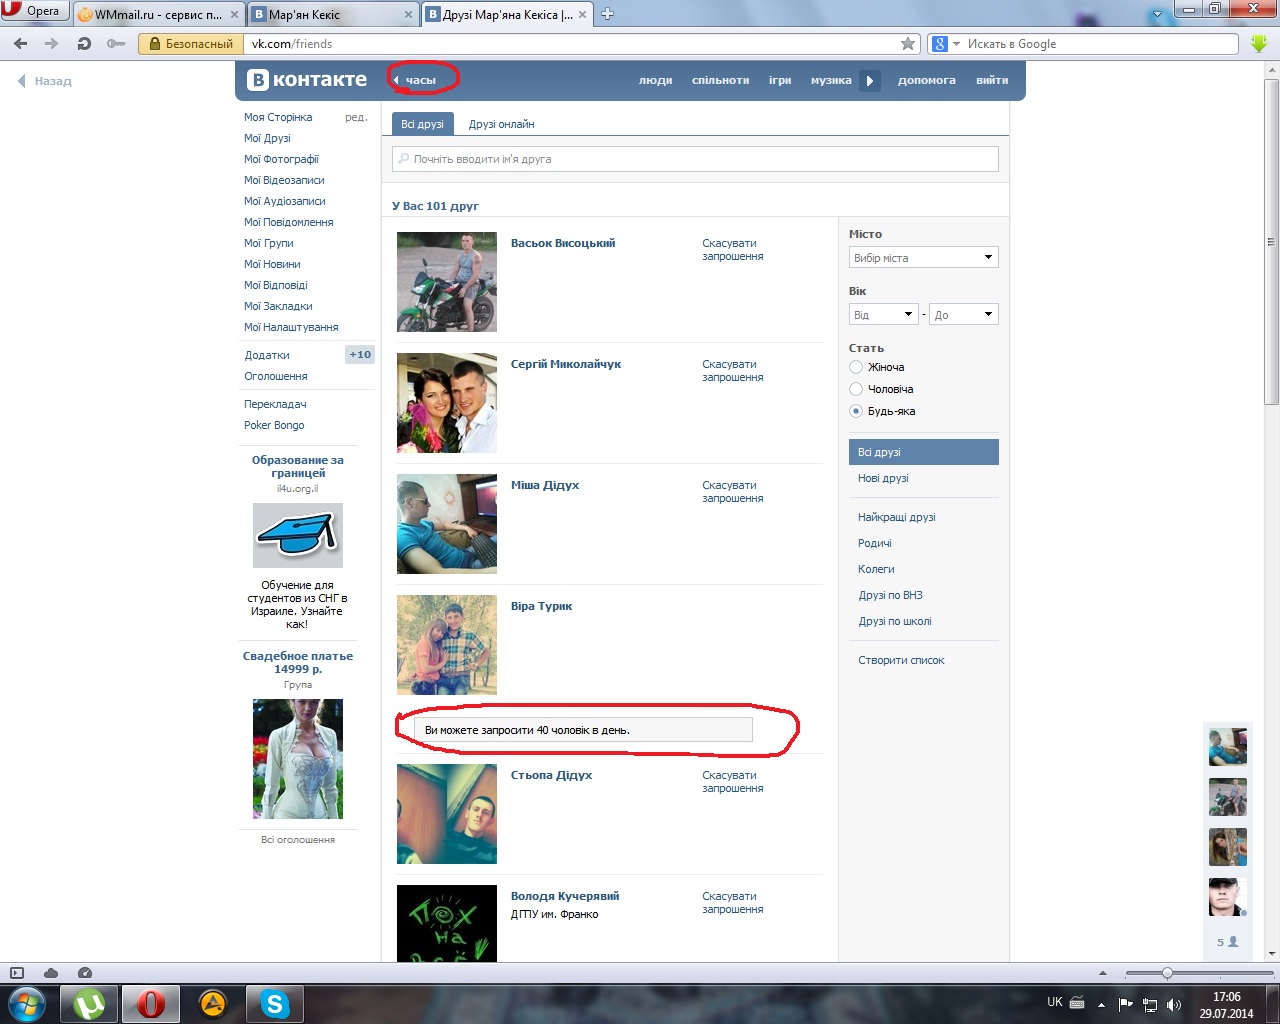1280x1024 pixels.
Task: Click Створити список link
Action: [x=901, y=660]
